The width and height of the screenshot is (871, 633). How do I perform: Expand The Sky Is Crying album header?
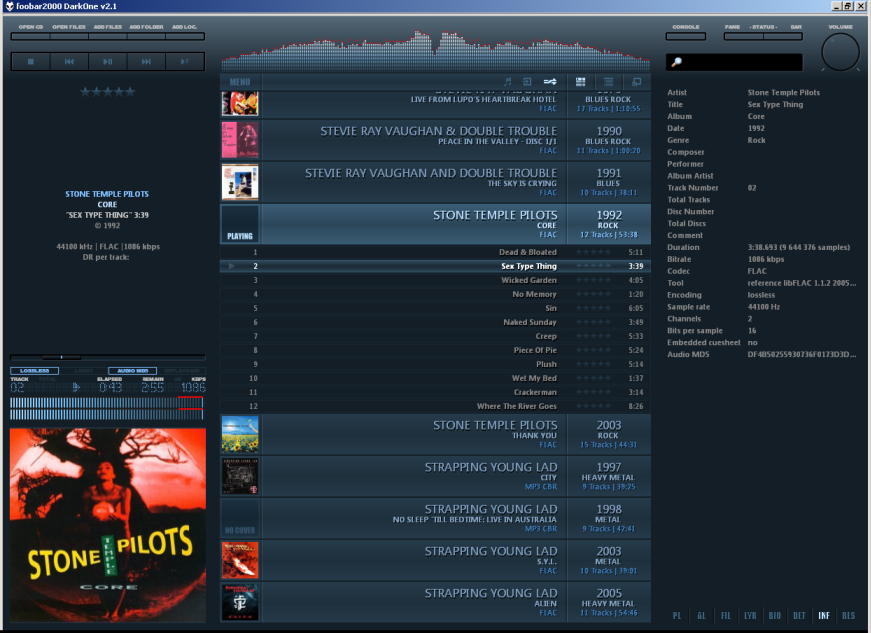pos(436,182)
